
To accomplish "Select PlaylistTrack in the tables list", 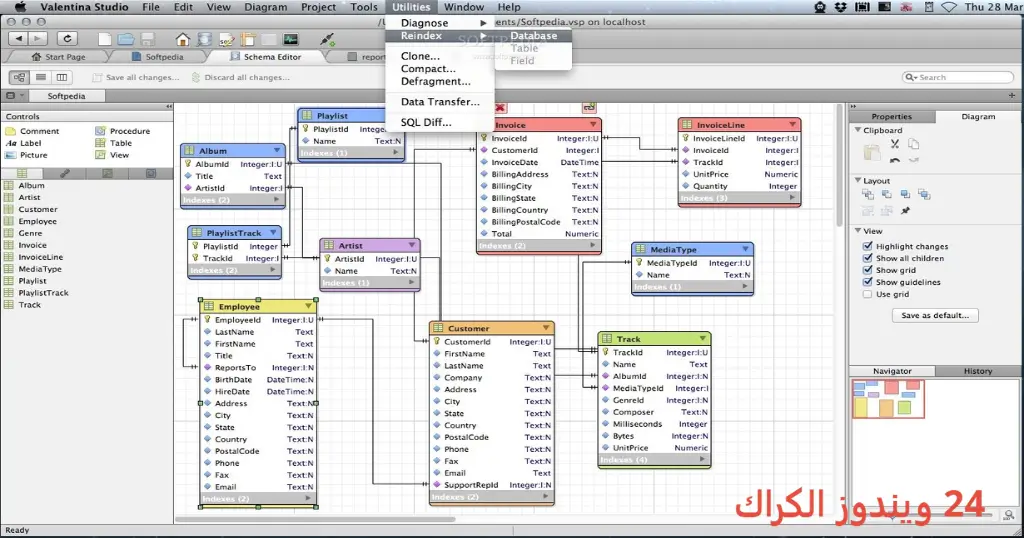I will coord(43,293).
